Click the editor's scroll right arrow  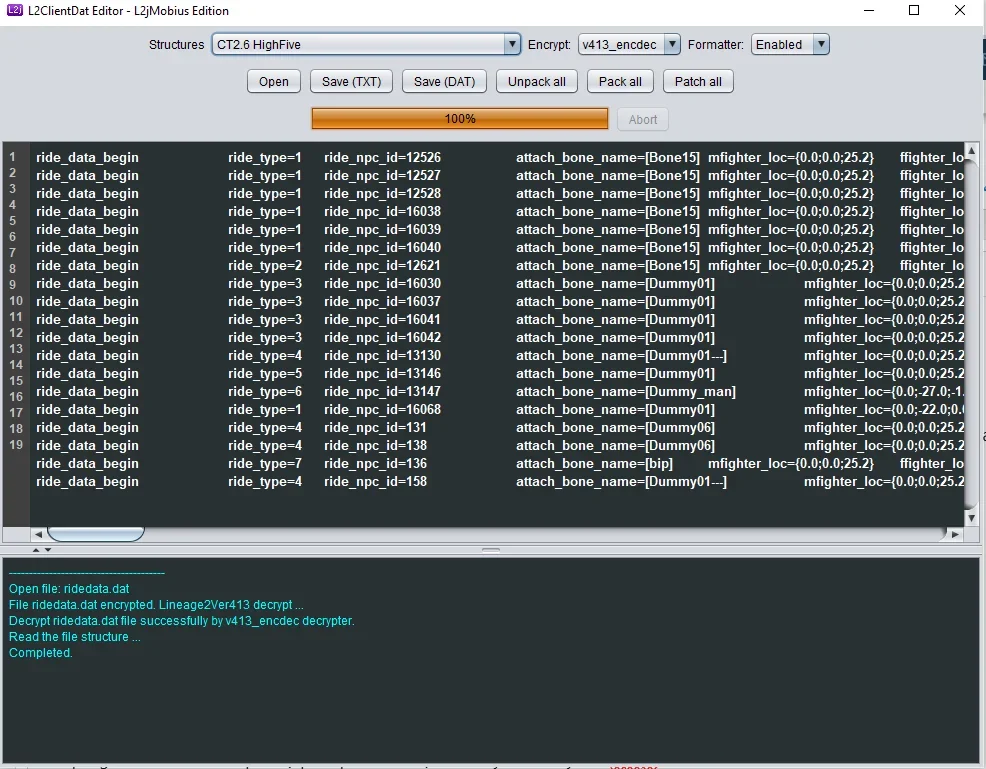pos(955,534)
